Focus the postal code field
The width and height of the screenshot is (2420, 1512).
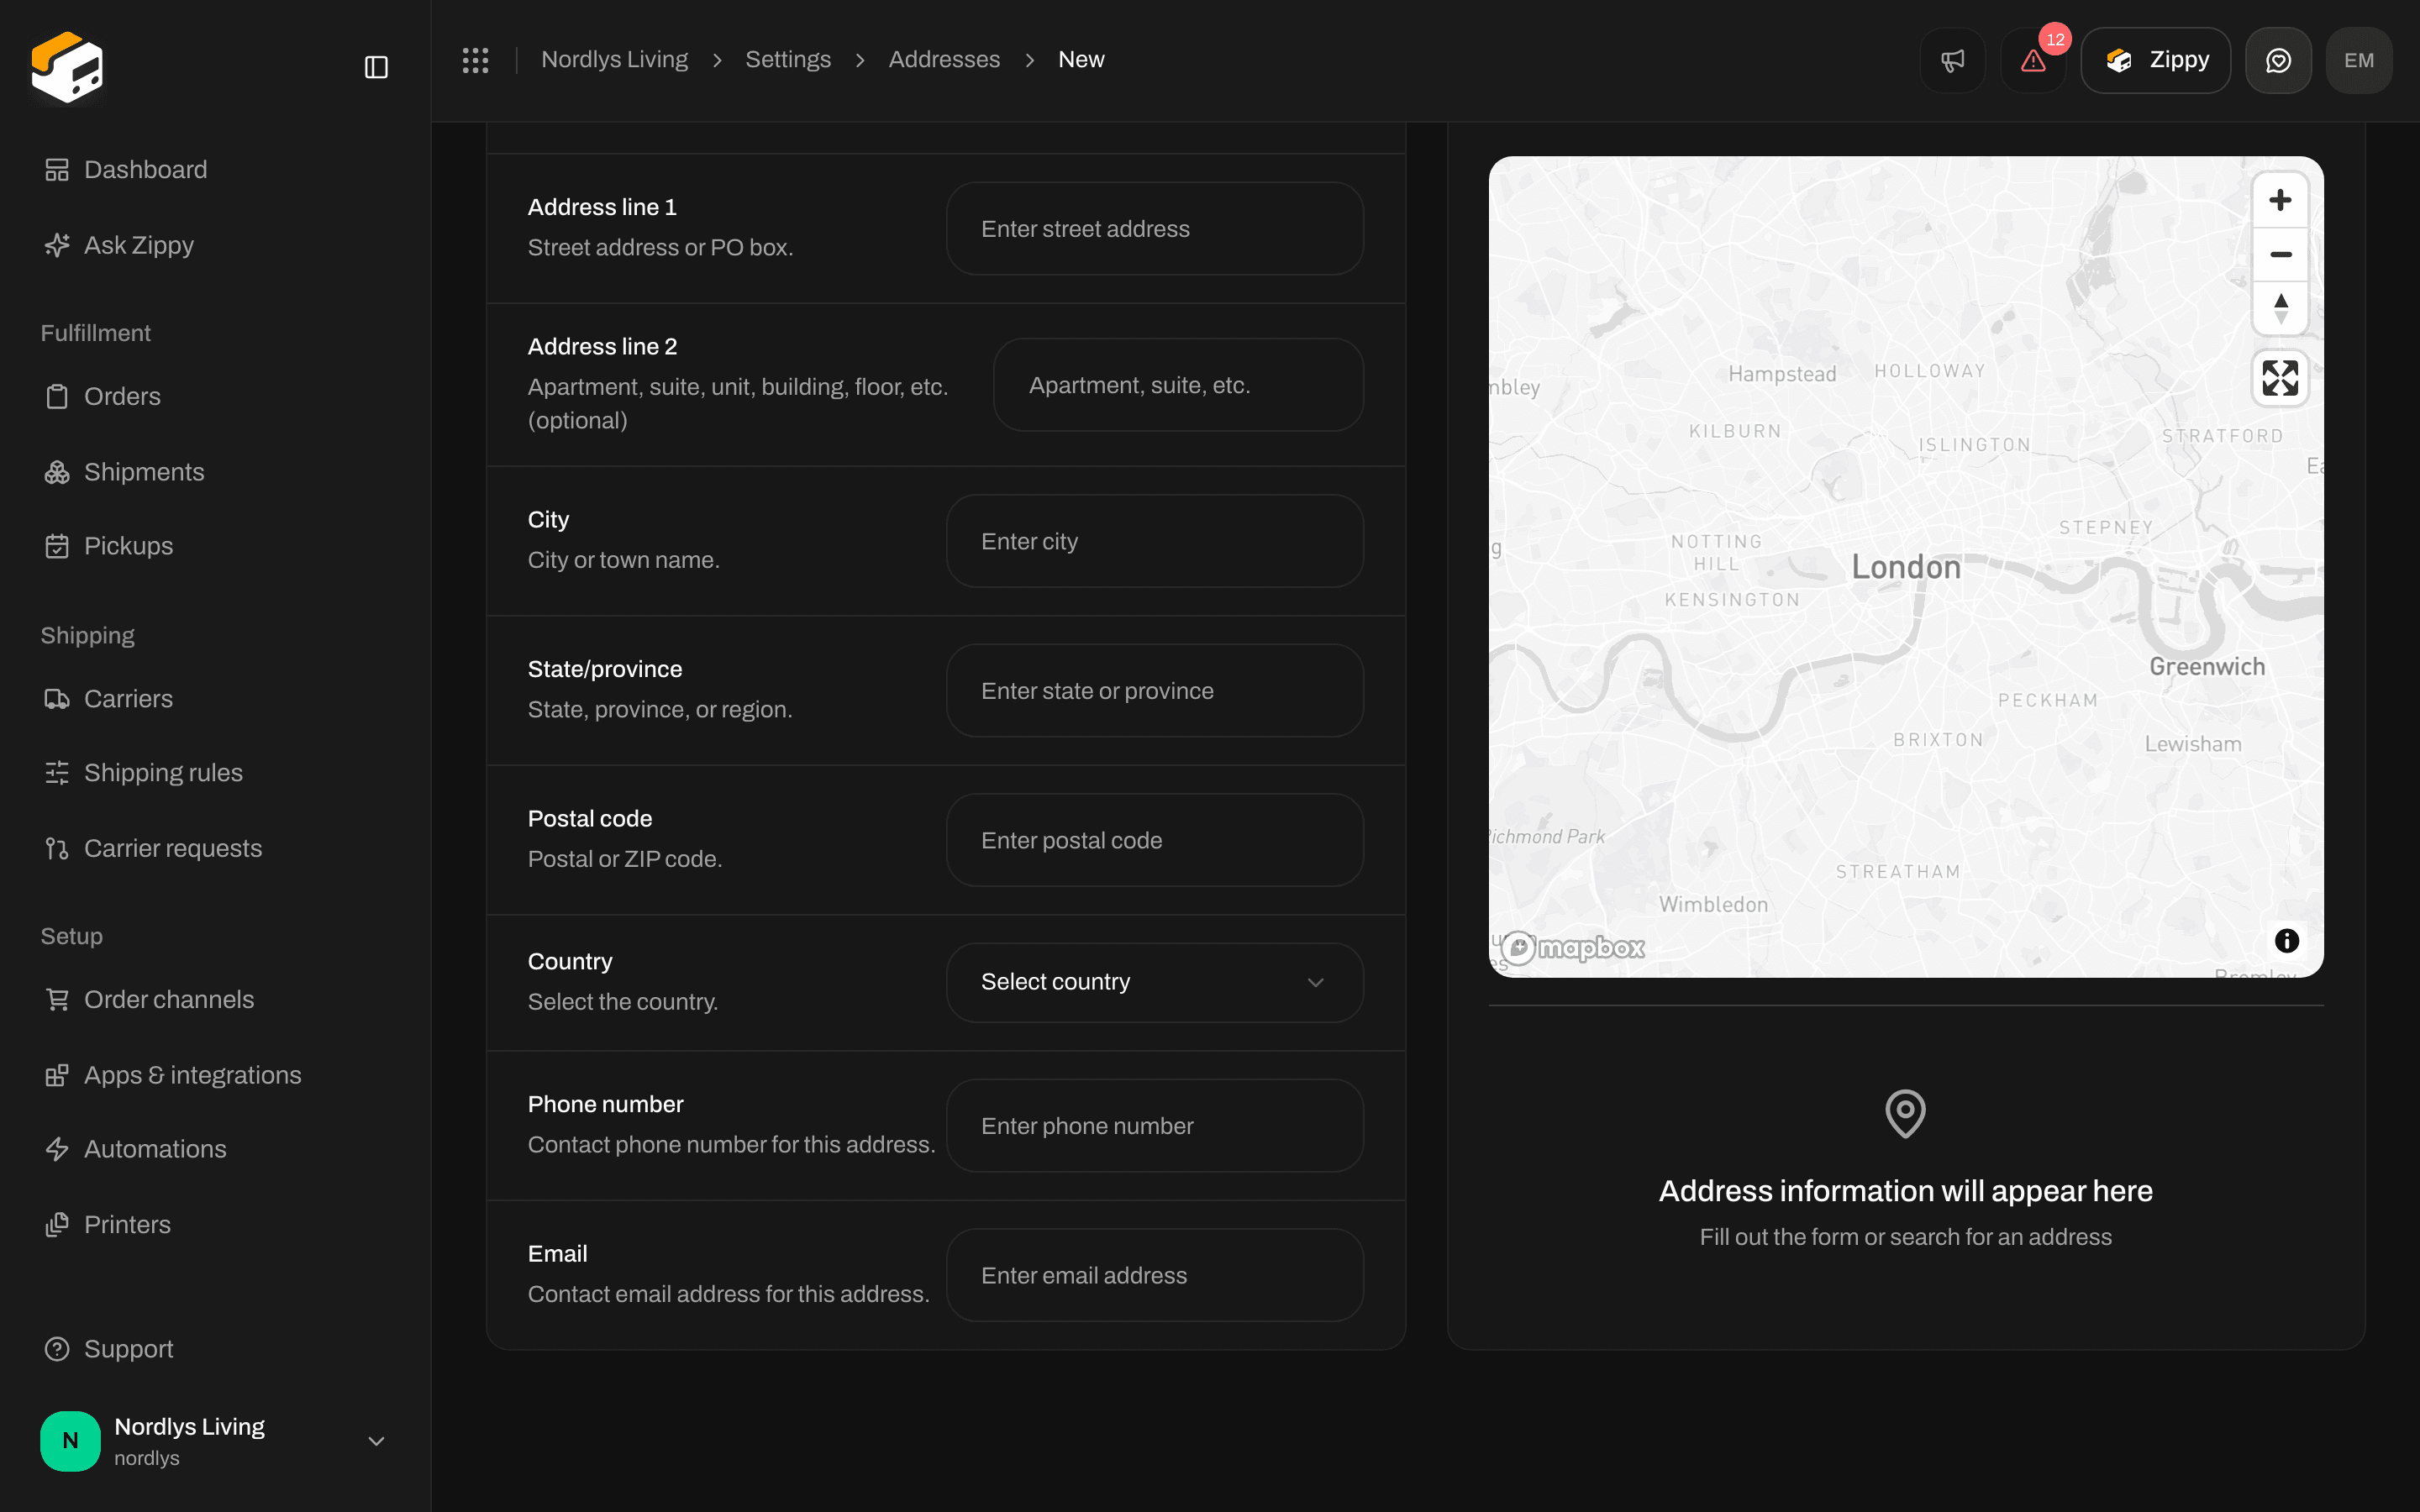(1154, 840)
